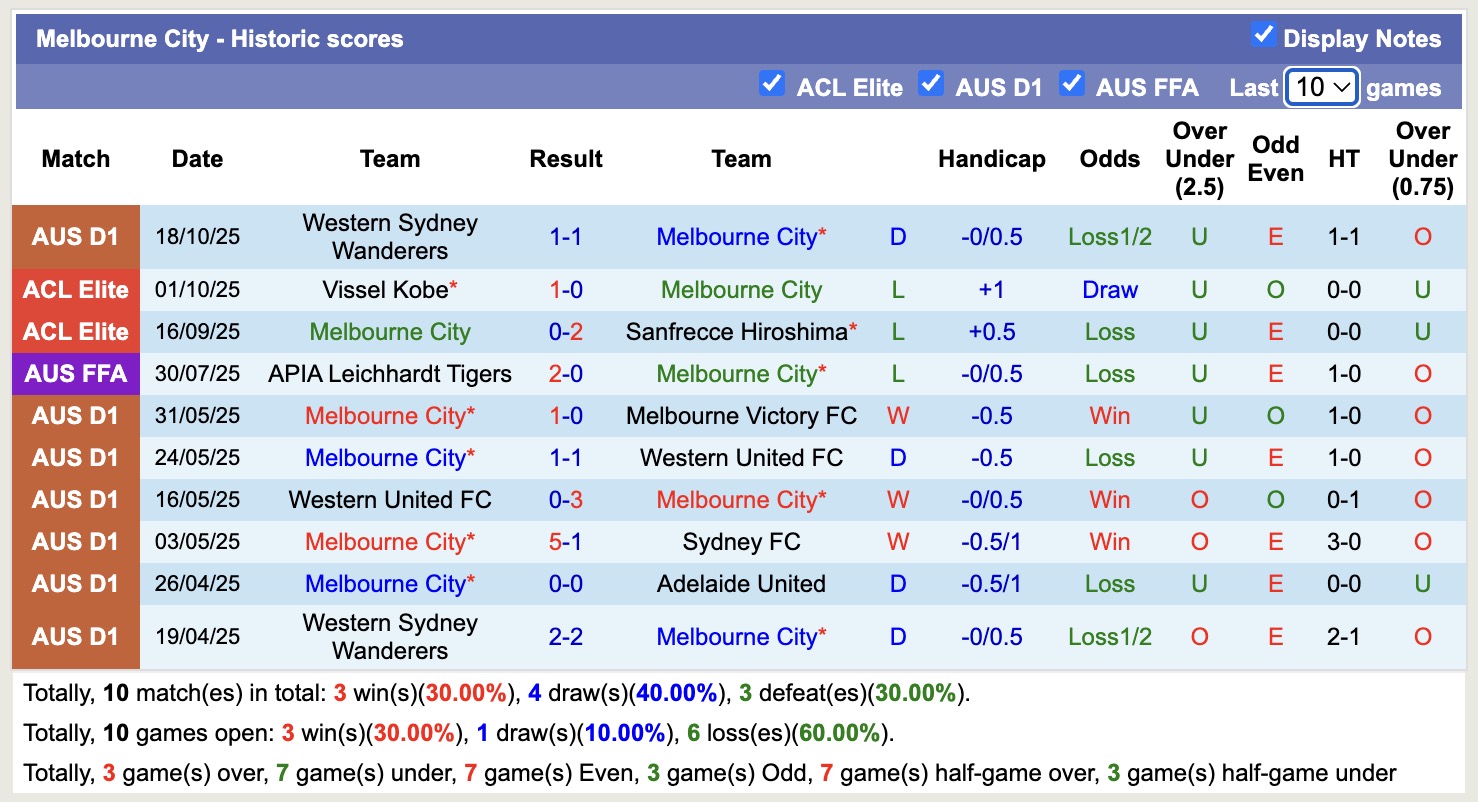Uncheck the ACL Elite filter
Screen dimensions: 1478x802
pyautogui.click(x=771, y=85)
